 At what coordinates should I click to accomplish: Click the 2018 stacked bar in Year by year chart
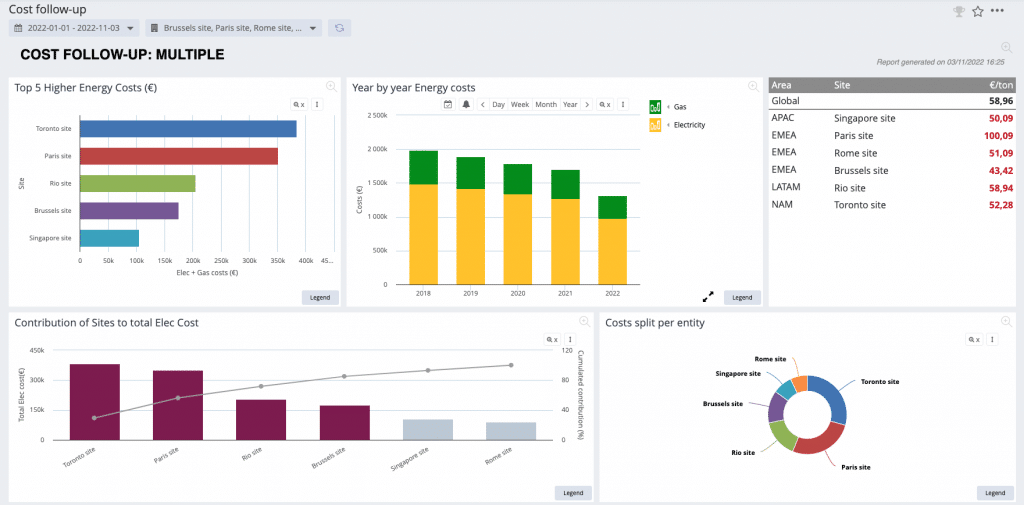[x=423, y=218]
